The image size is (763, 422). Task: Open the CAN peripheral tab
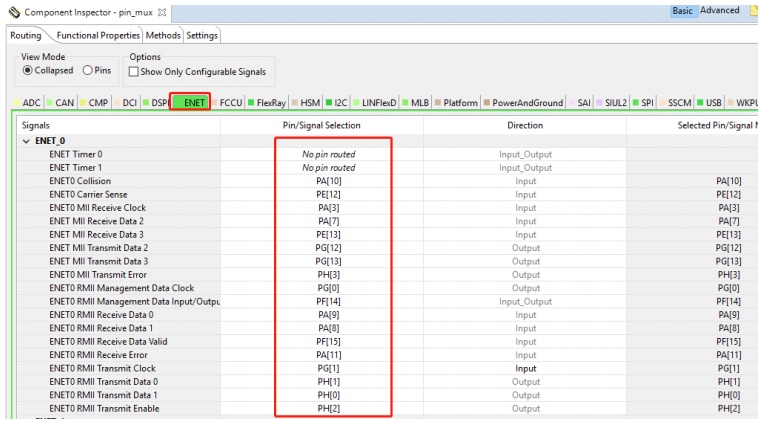point(65,103)
